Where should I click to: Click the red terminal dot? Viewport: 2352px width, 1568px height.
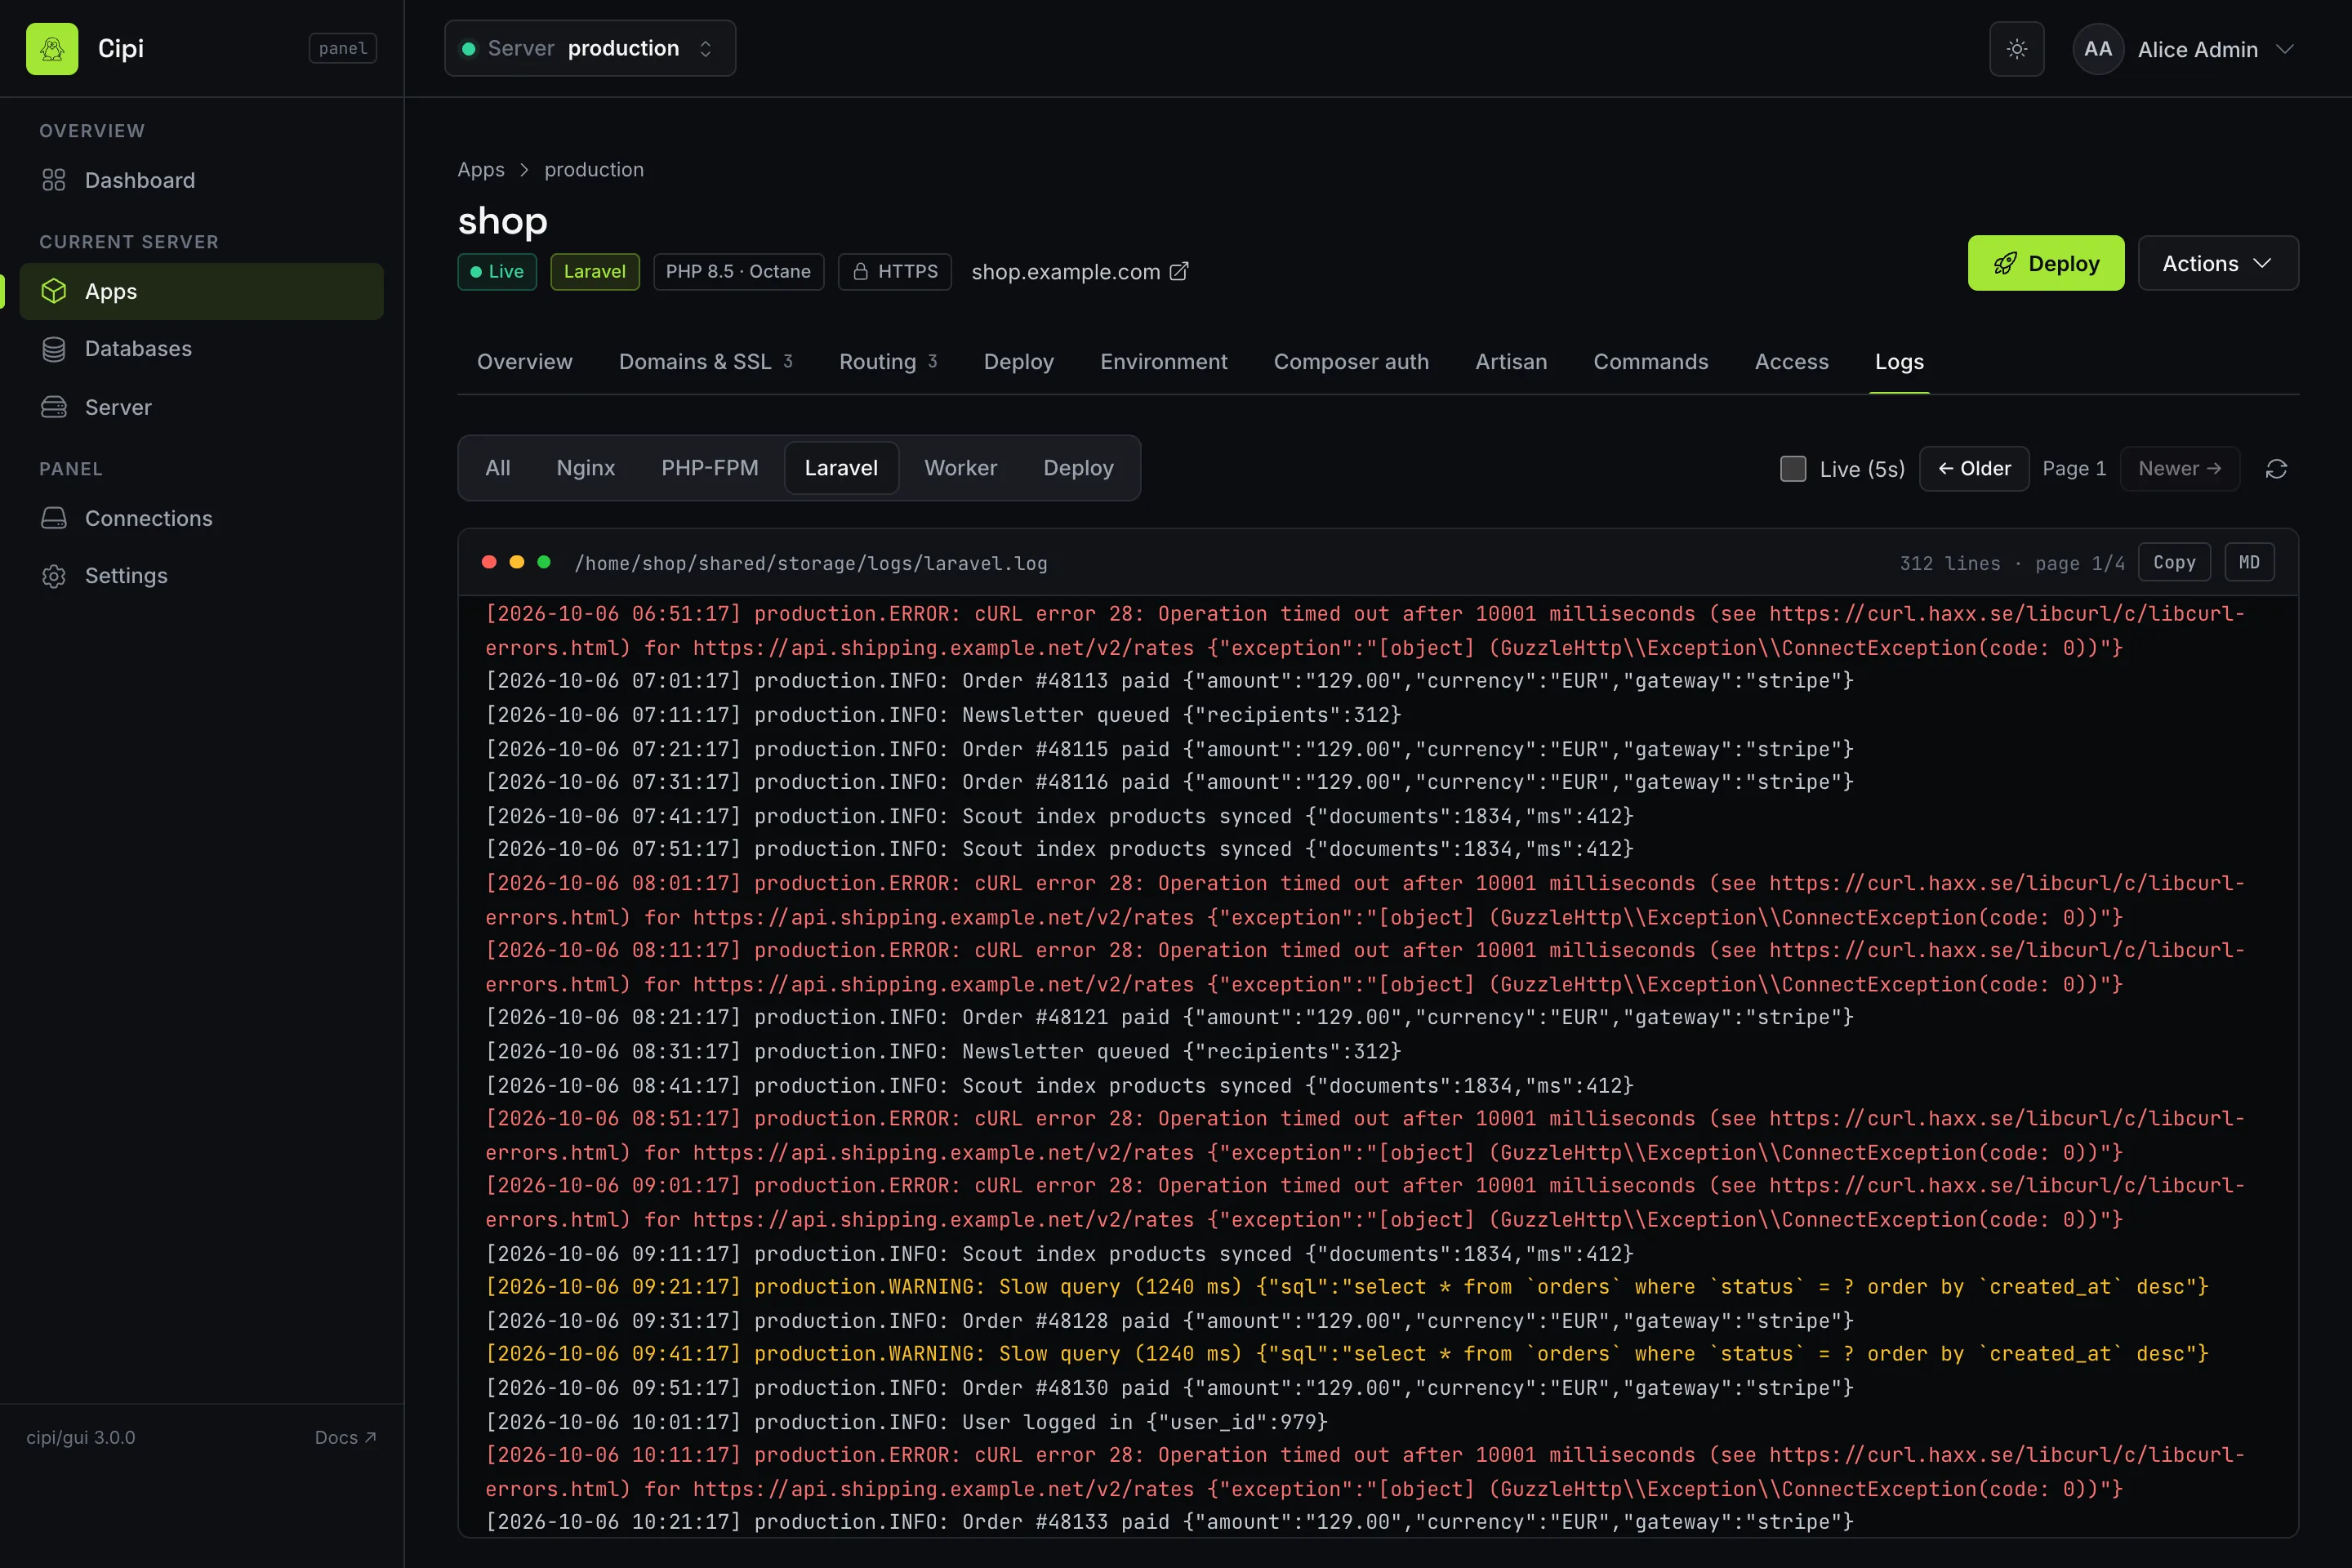(x=489, y=562)
